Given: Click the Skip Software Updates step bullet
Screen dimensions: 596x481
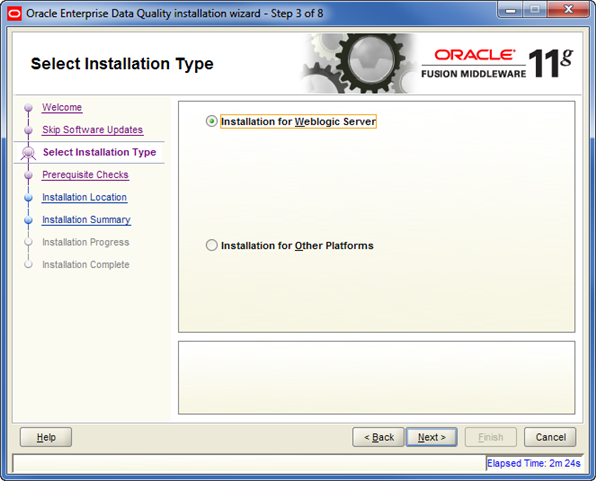Looking at the screenshot, I should pos(28,130).
